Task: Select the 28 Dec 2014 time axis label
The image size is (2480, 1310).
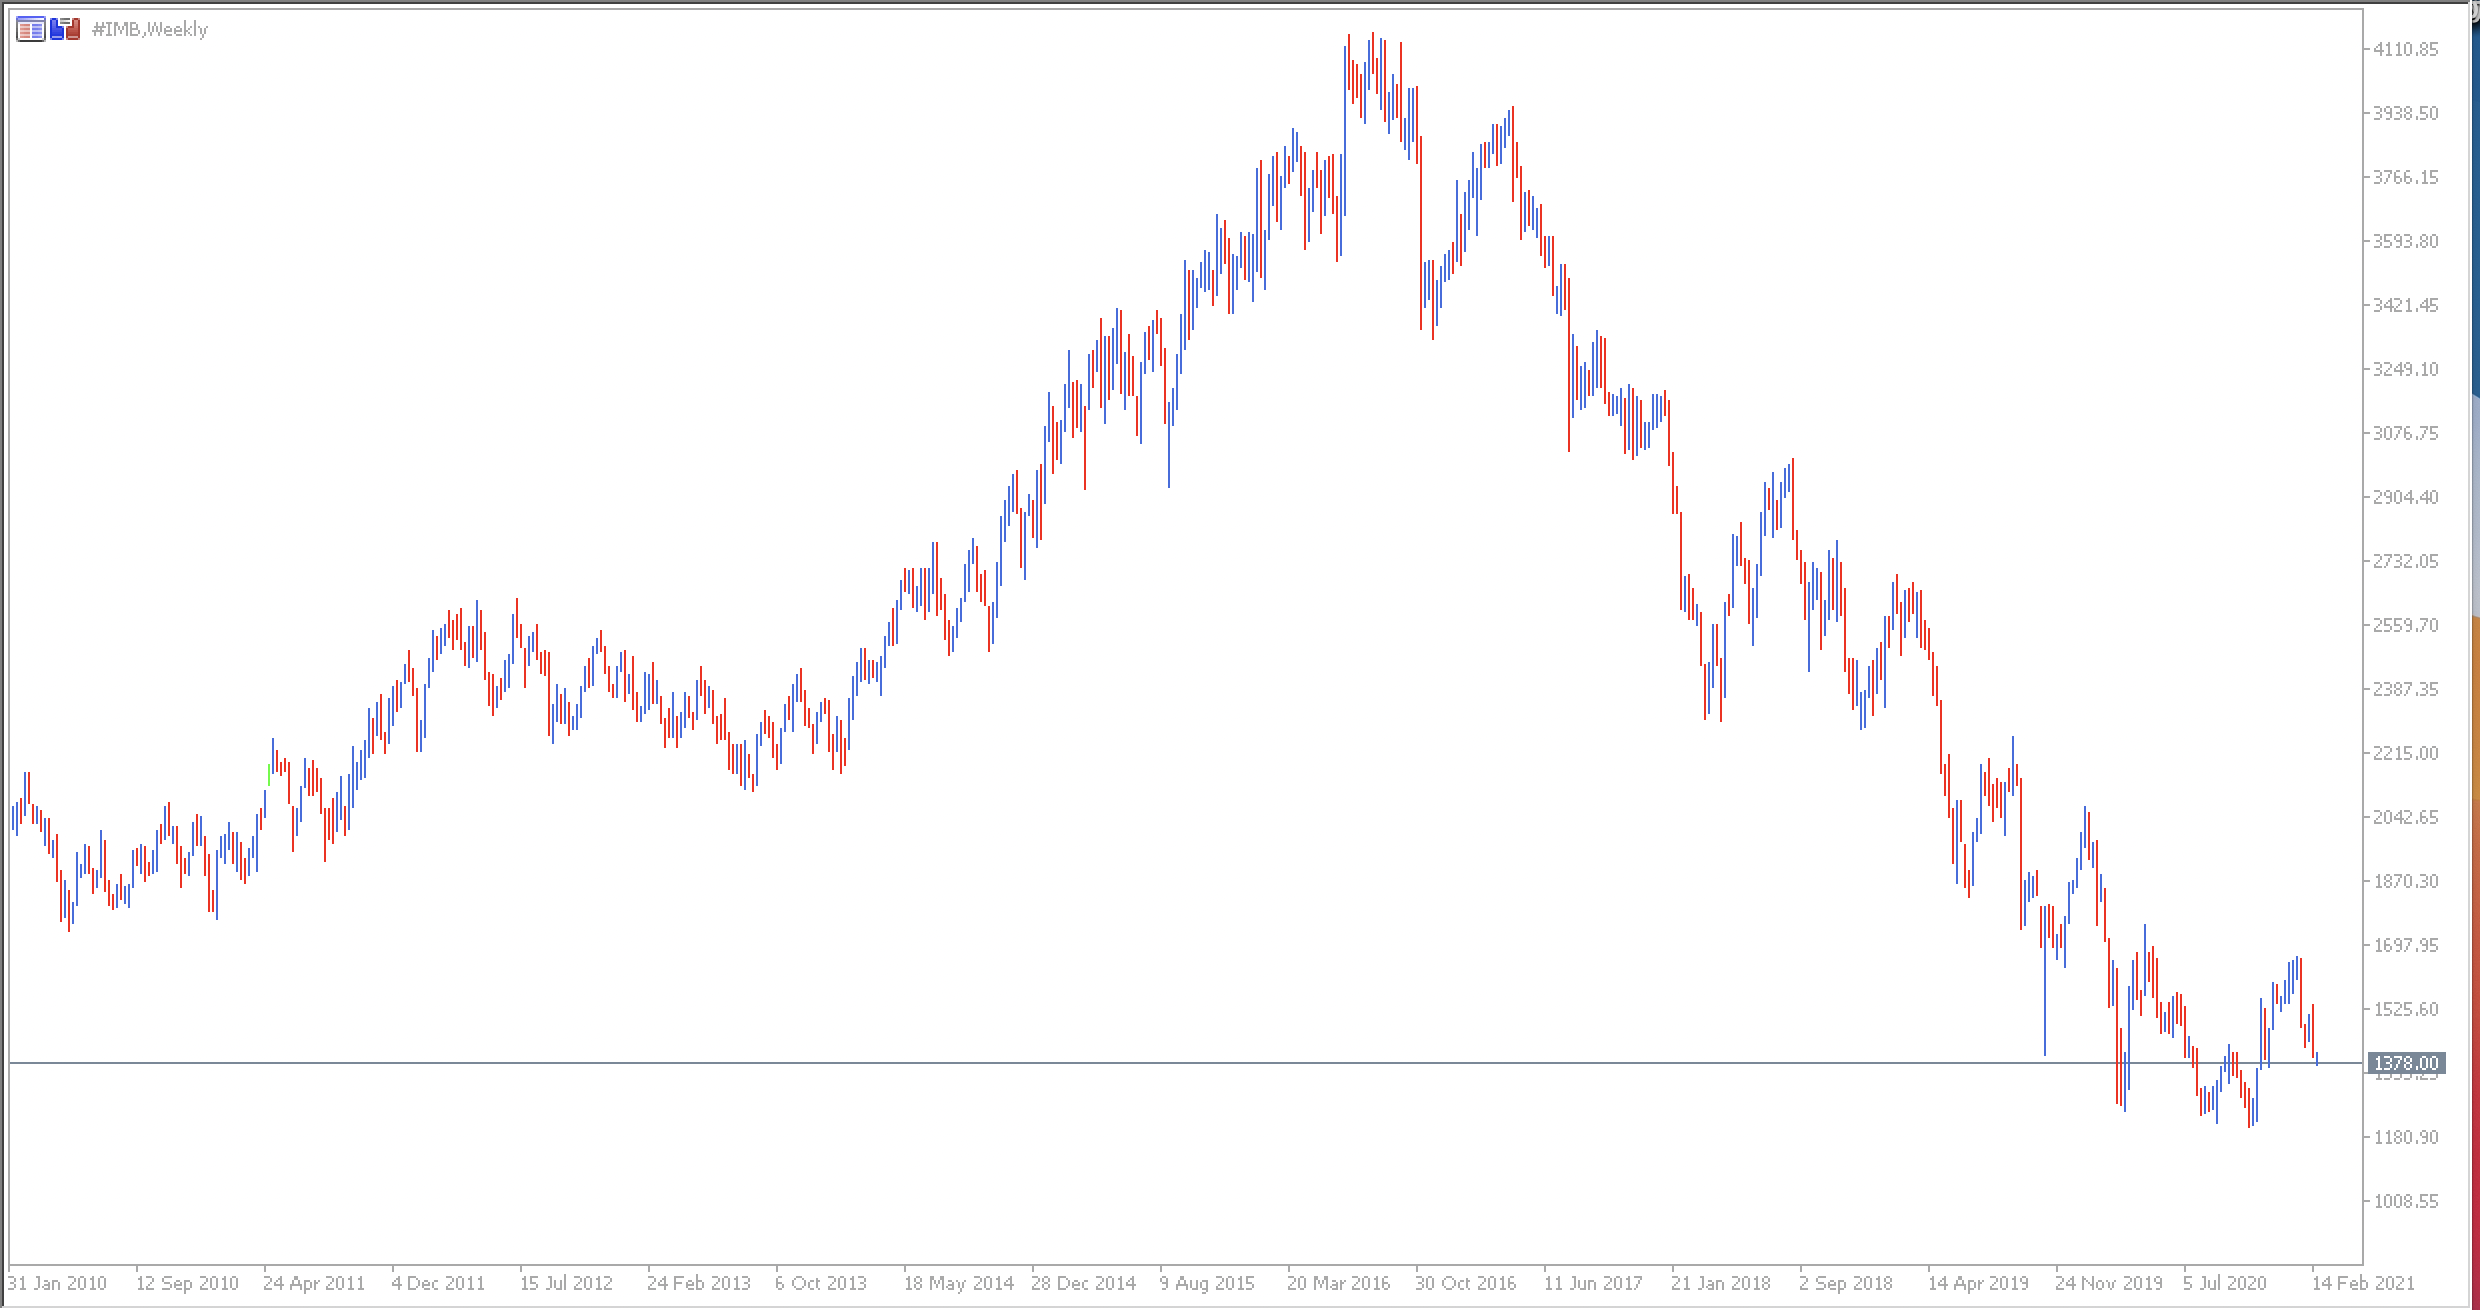Action: point(1084,1283)
